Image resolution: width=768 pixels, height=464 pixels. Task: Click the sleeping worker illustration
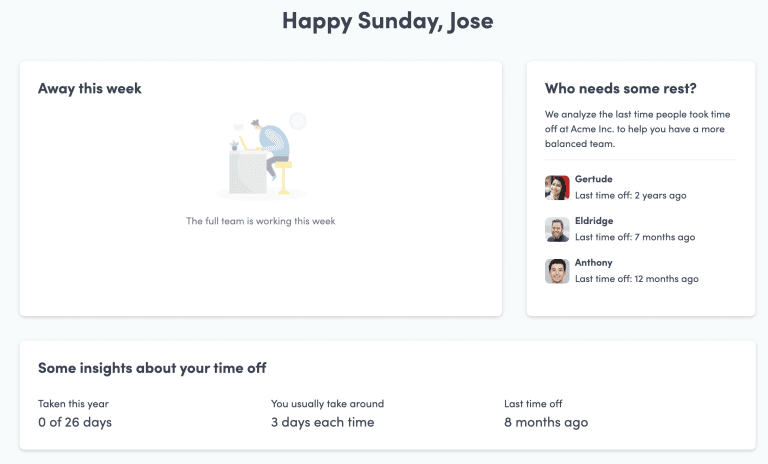pos(261,158)
